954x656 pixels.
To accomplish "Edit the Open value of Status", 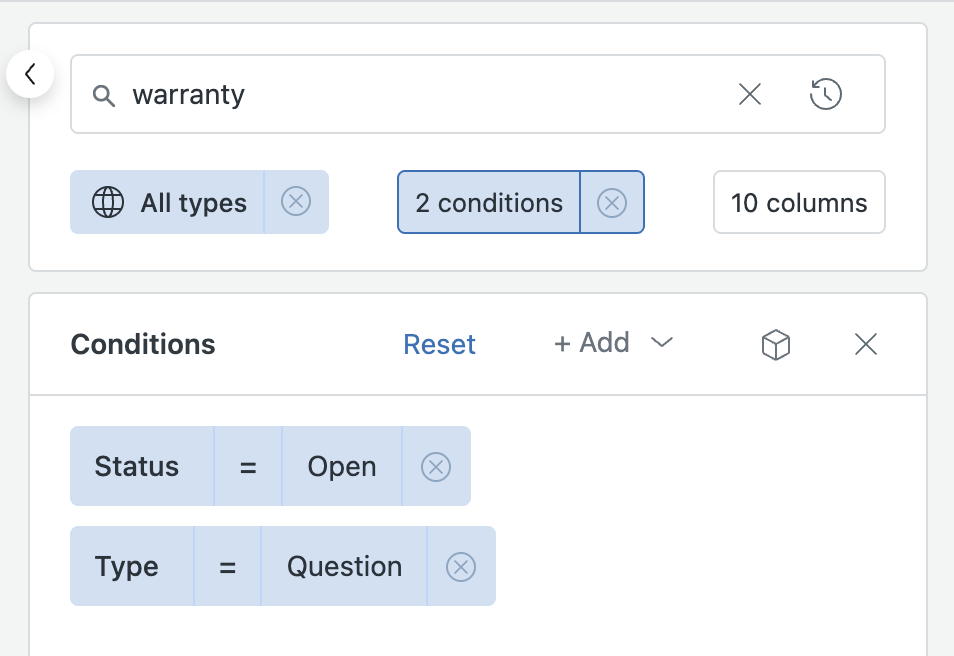I will pos(342,467).
